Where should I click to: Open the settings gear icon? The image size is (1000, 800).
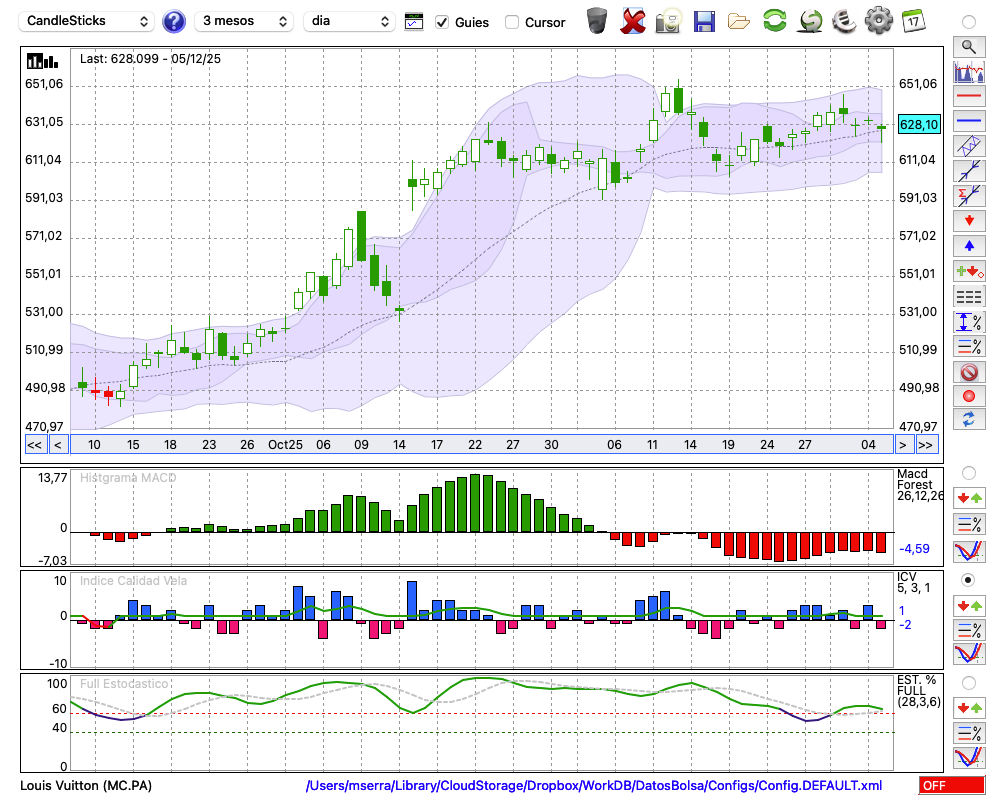pyautogui.click(x=877, y=21)
